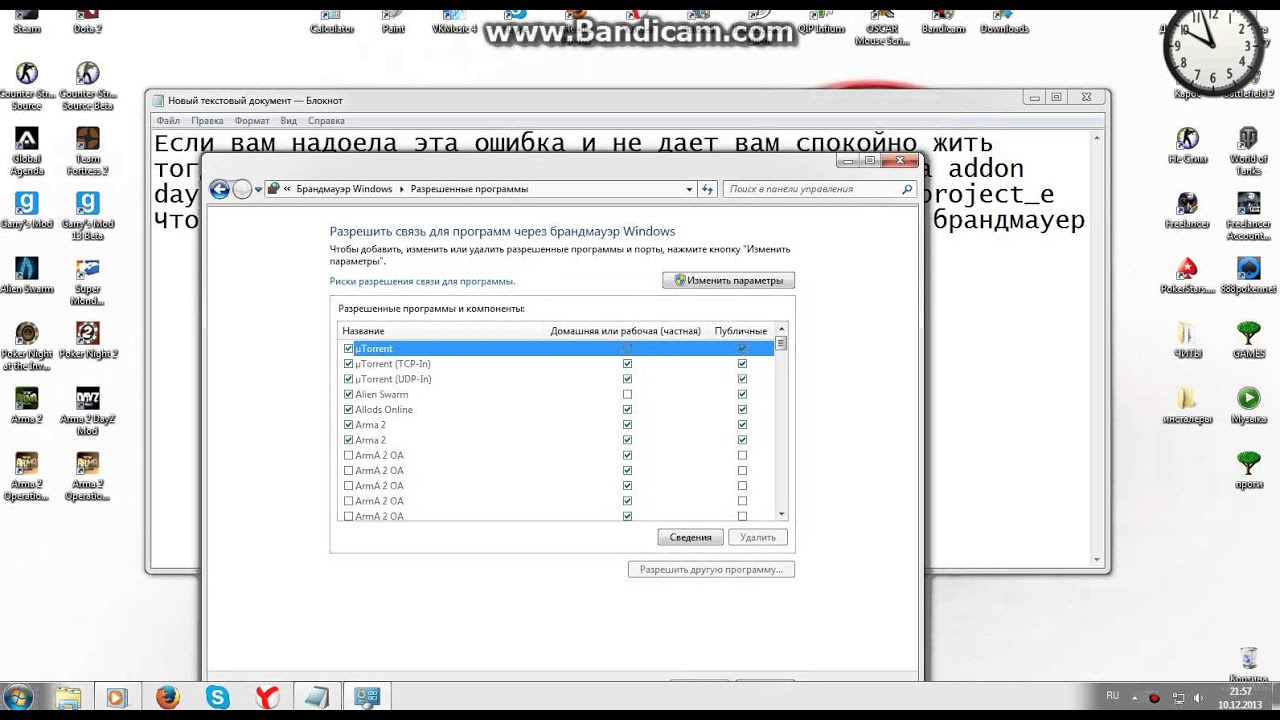Viewport: 1280px width, 720px height.
Task: Open Skype from the taskbar
Action: [217, 697]
